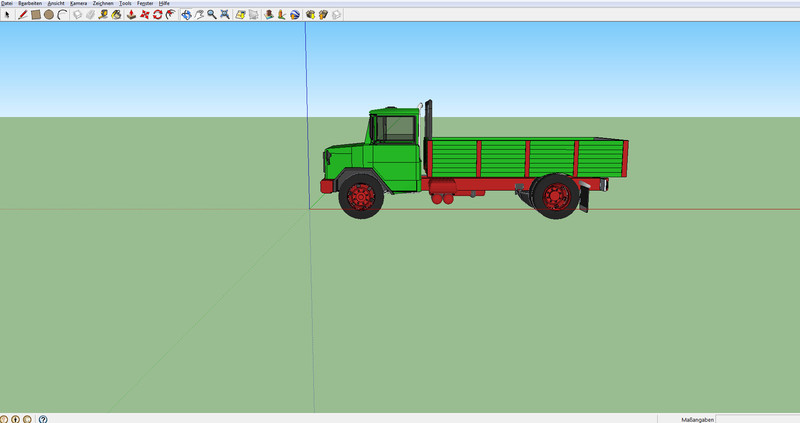Select the Paint Bucket tool
The width and height of the screenshot is (800, 423).
pyautogui.click(x=116, y=15)
